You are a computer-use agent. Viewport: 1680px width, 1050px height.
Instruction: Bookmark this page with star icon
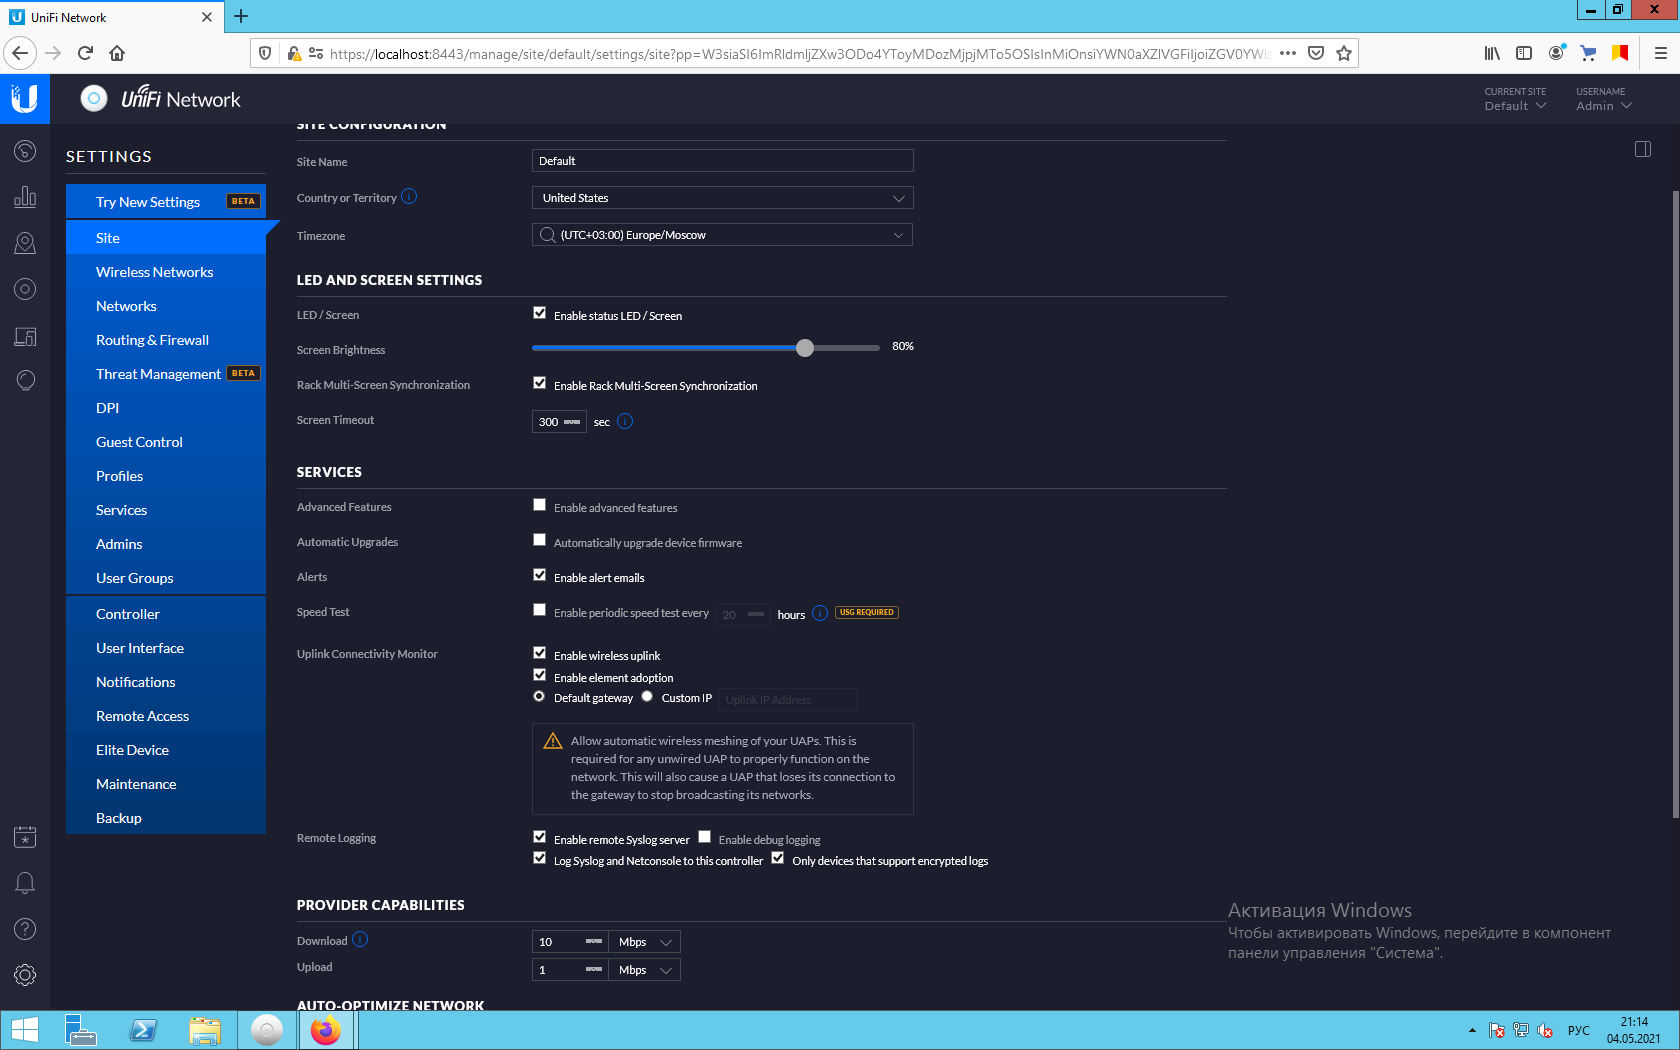(x=1344, y=53)
